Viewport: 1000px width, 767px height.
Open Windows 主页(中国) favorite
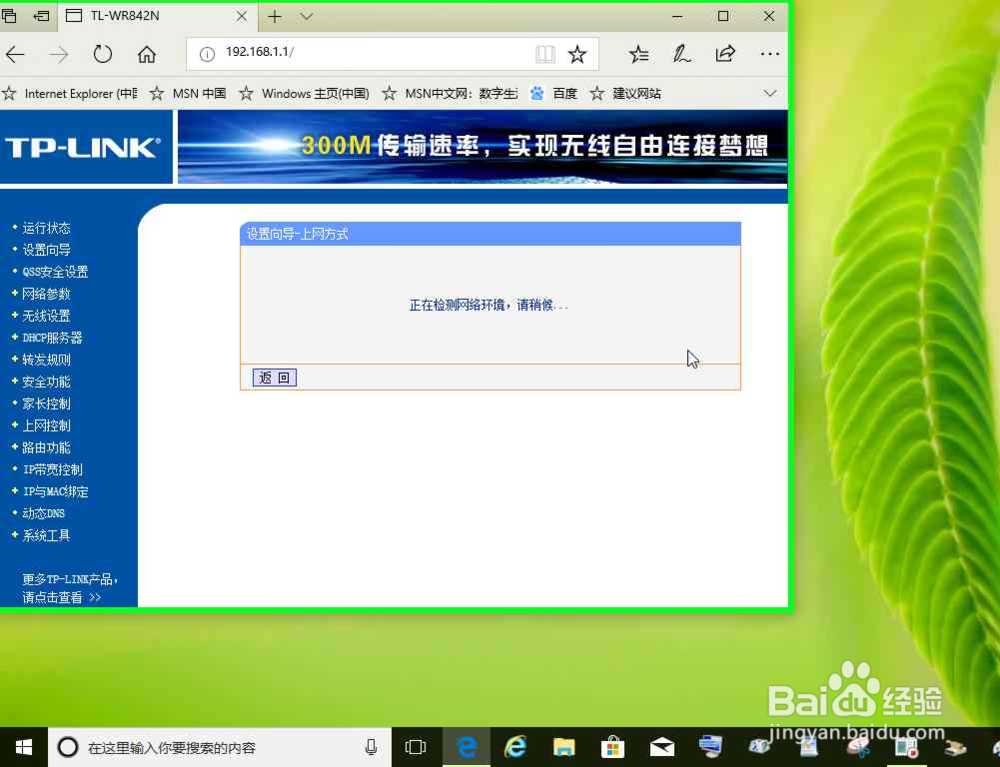coord(304,94)
